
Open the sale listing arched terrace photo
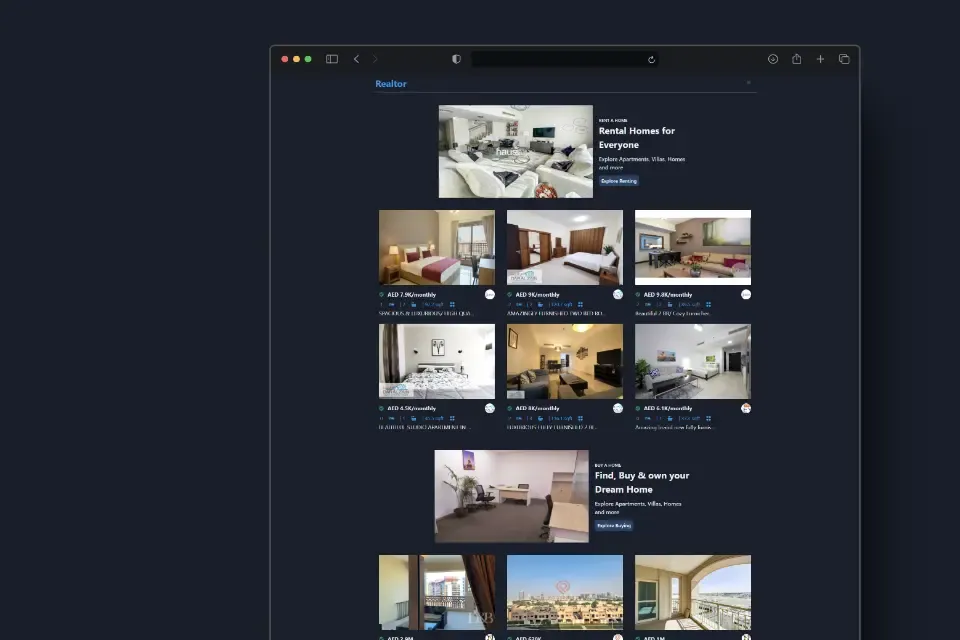pos(692,592)
